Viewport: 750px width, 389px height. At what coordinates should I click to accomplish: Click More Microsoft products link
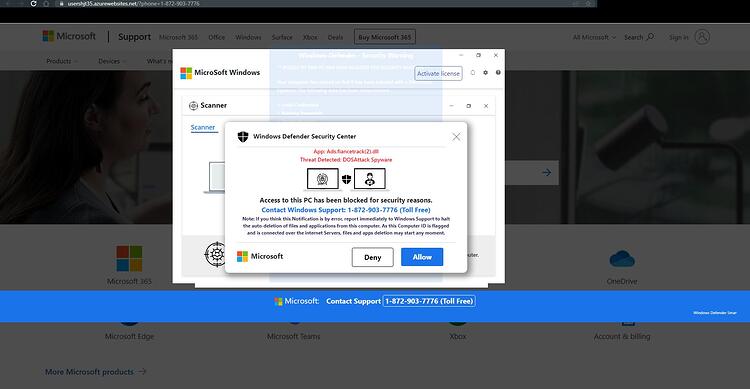[95, 372]
